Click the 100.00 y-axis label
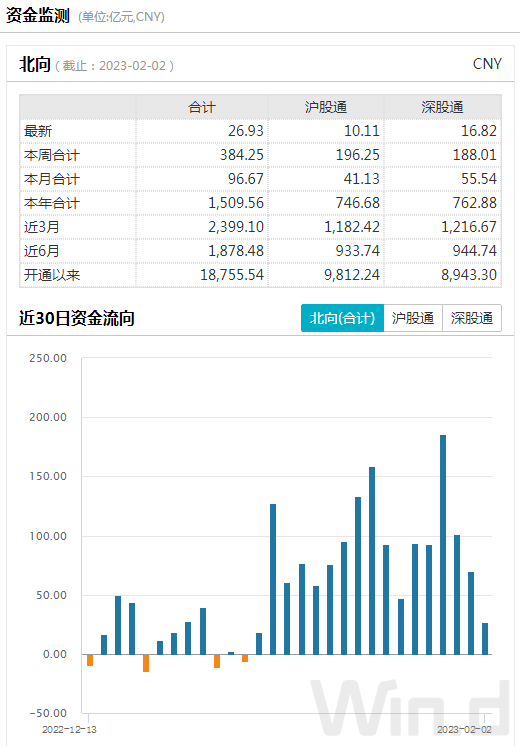Viewport: 520px width, 746px height. [48, 536]
